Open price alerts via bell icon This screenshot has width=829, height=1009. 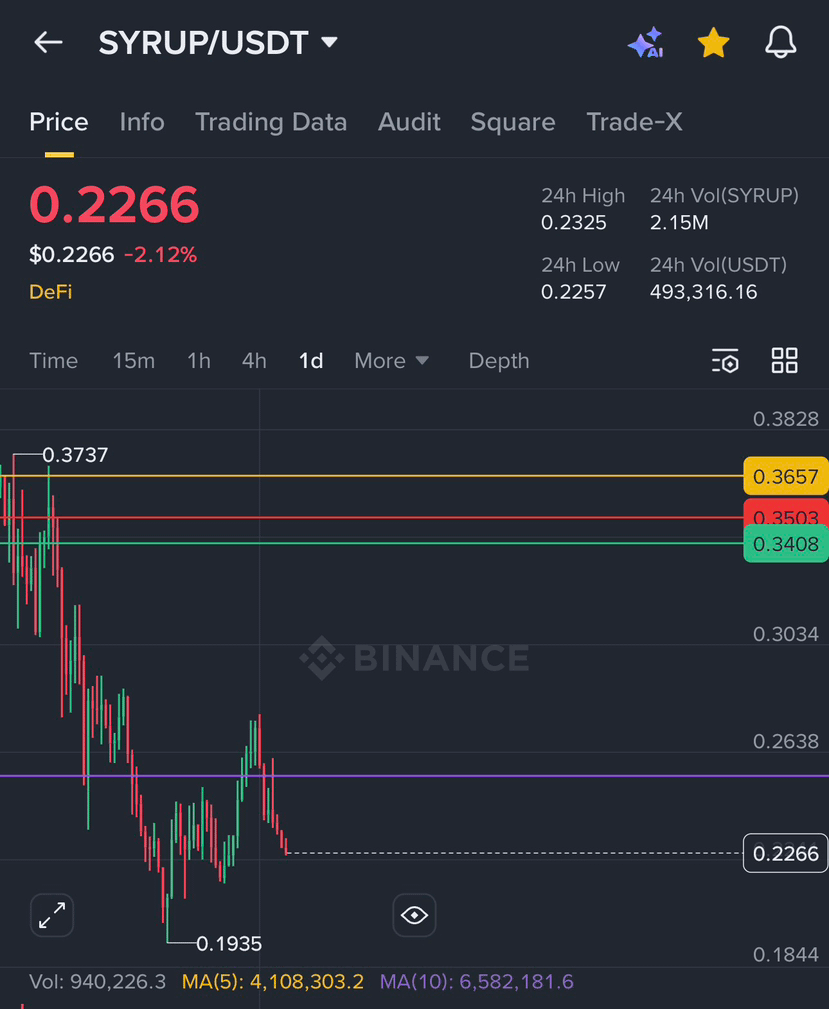780,43
